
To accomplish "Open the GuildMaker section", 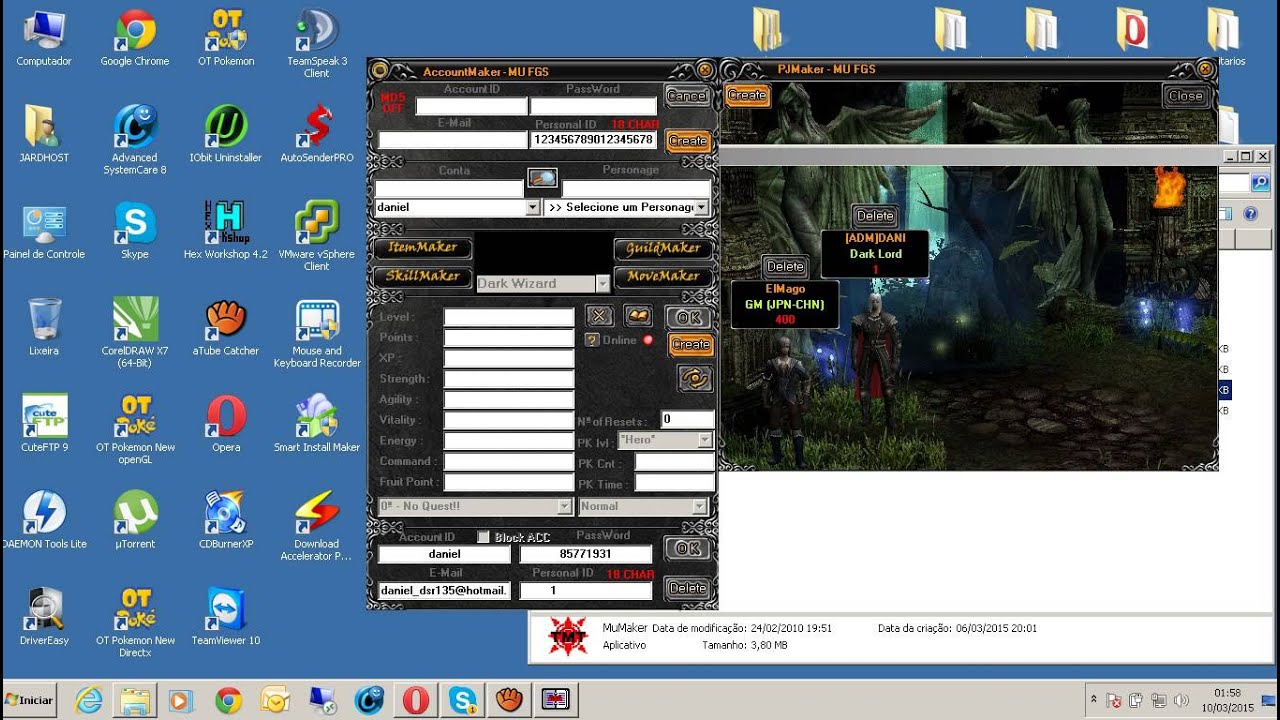I will click(663, 248).
